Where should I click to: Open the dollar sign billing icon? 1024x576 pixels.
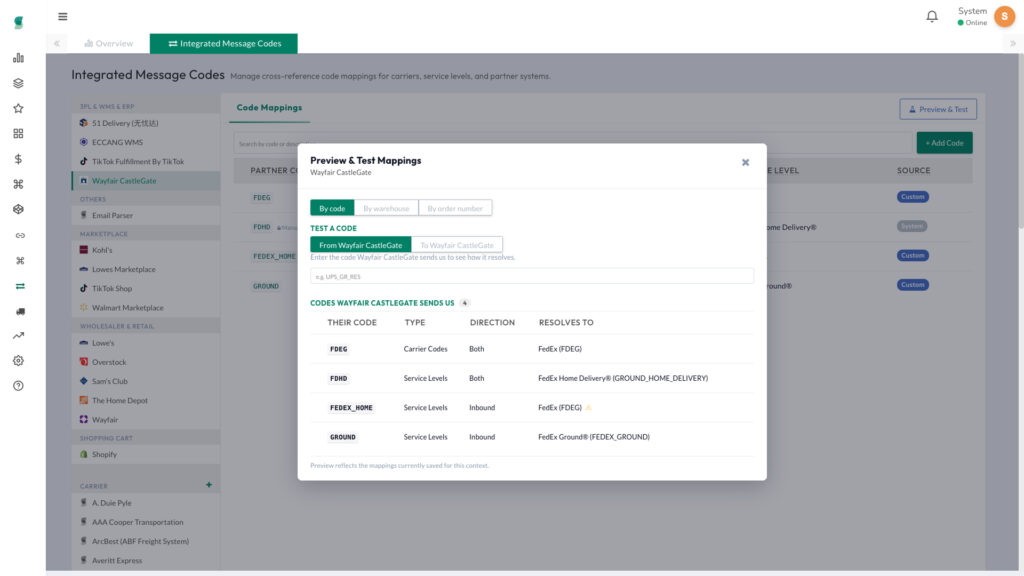(x=18, y=159)
